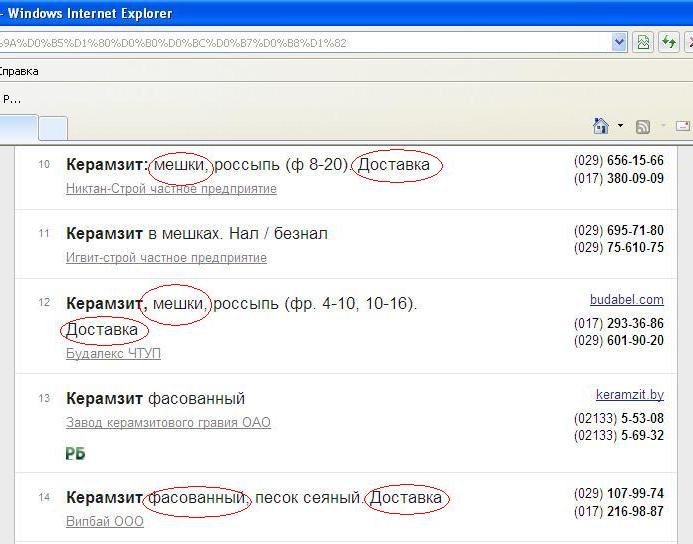This screenshot has height=544, width=693.
Task: Expand the Home button dropdown arrow
Action: pyautogui.click(x=620, y=126)
